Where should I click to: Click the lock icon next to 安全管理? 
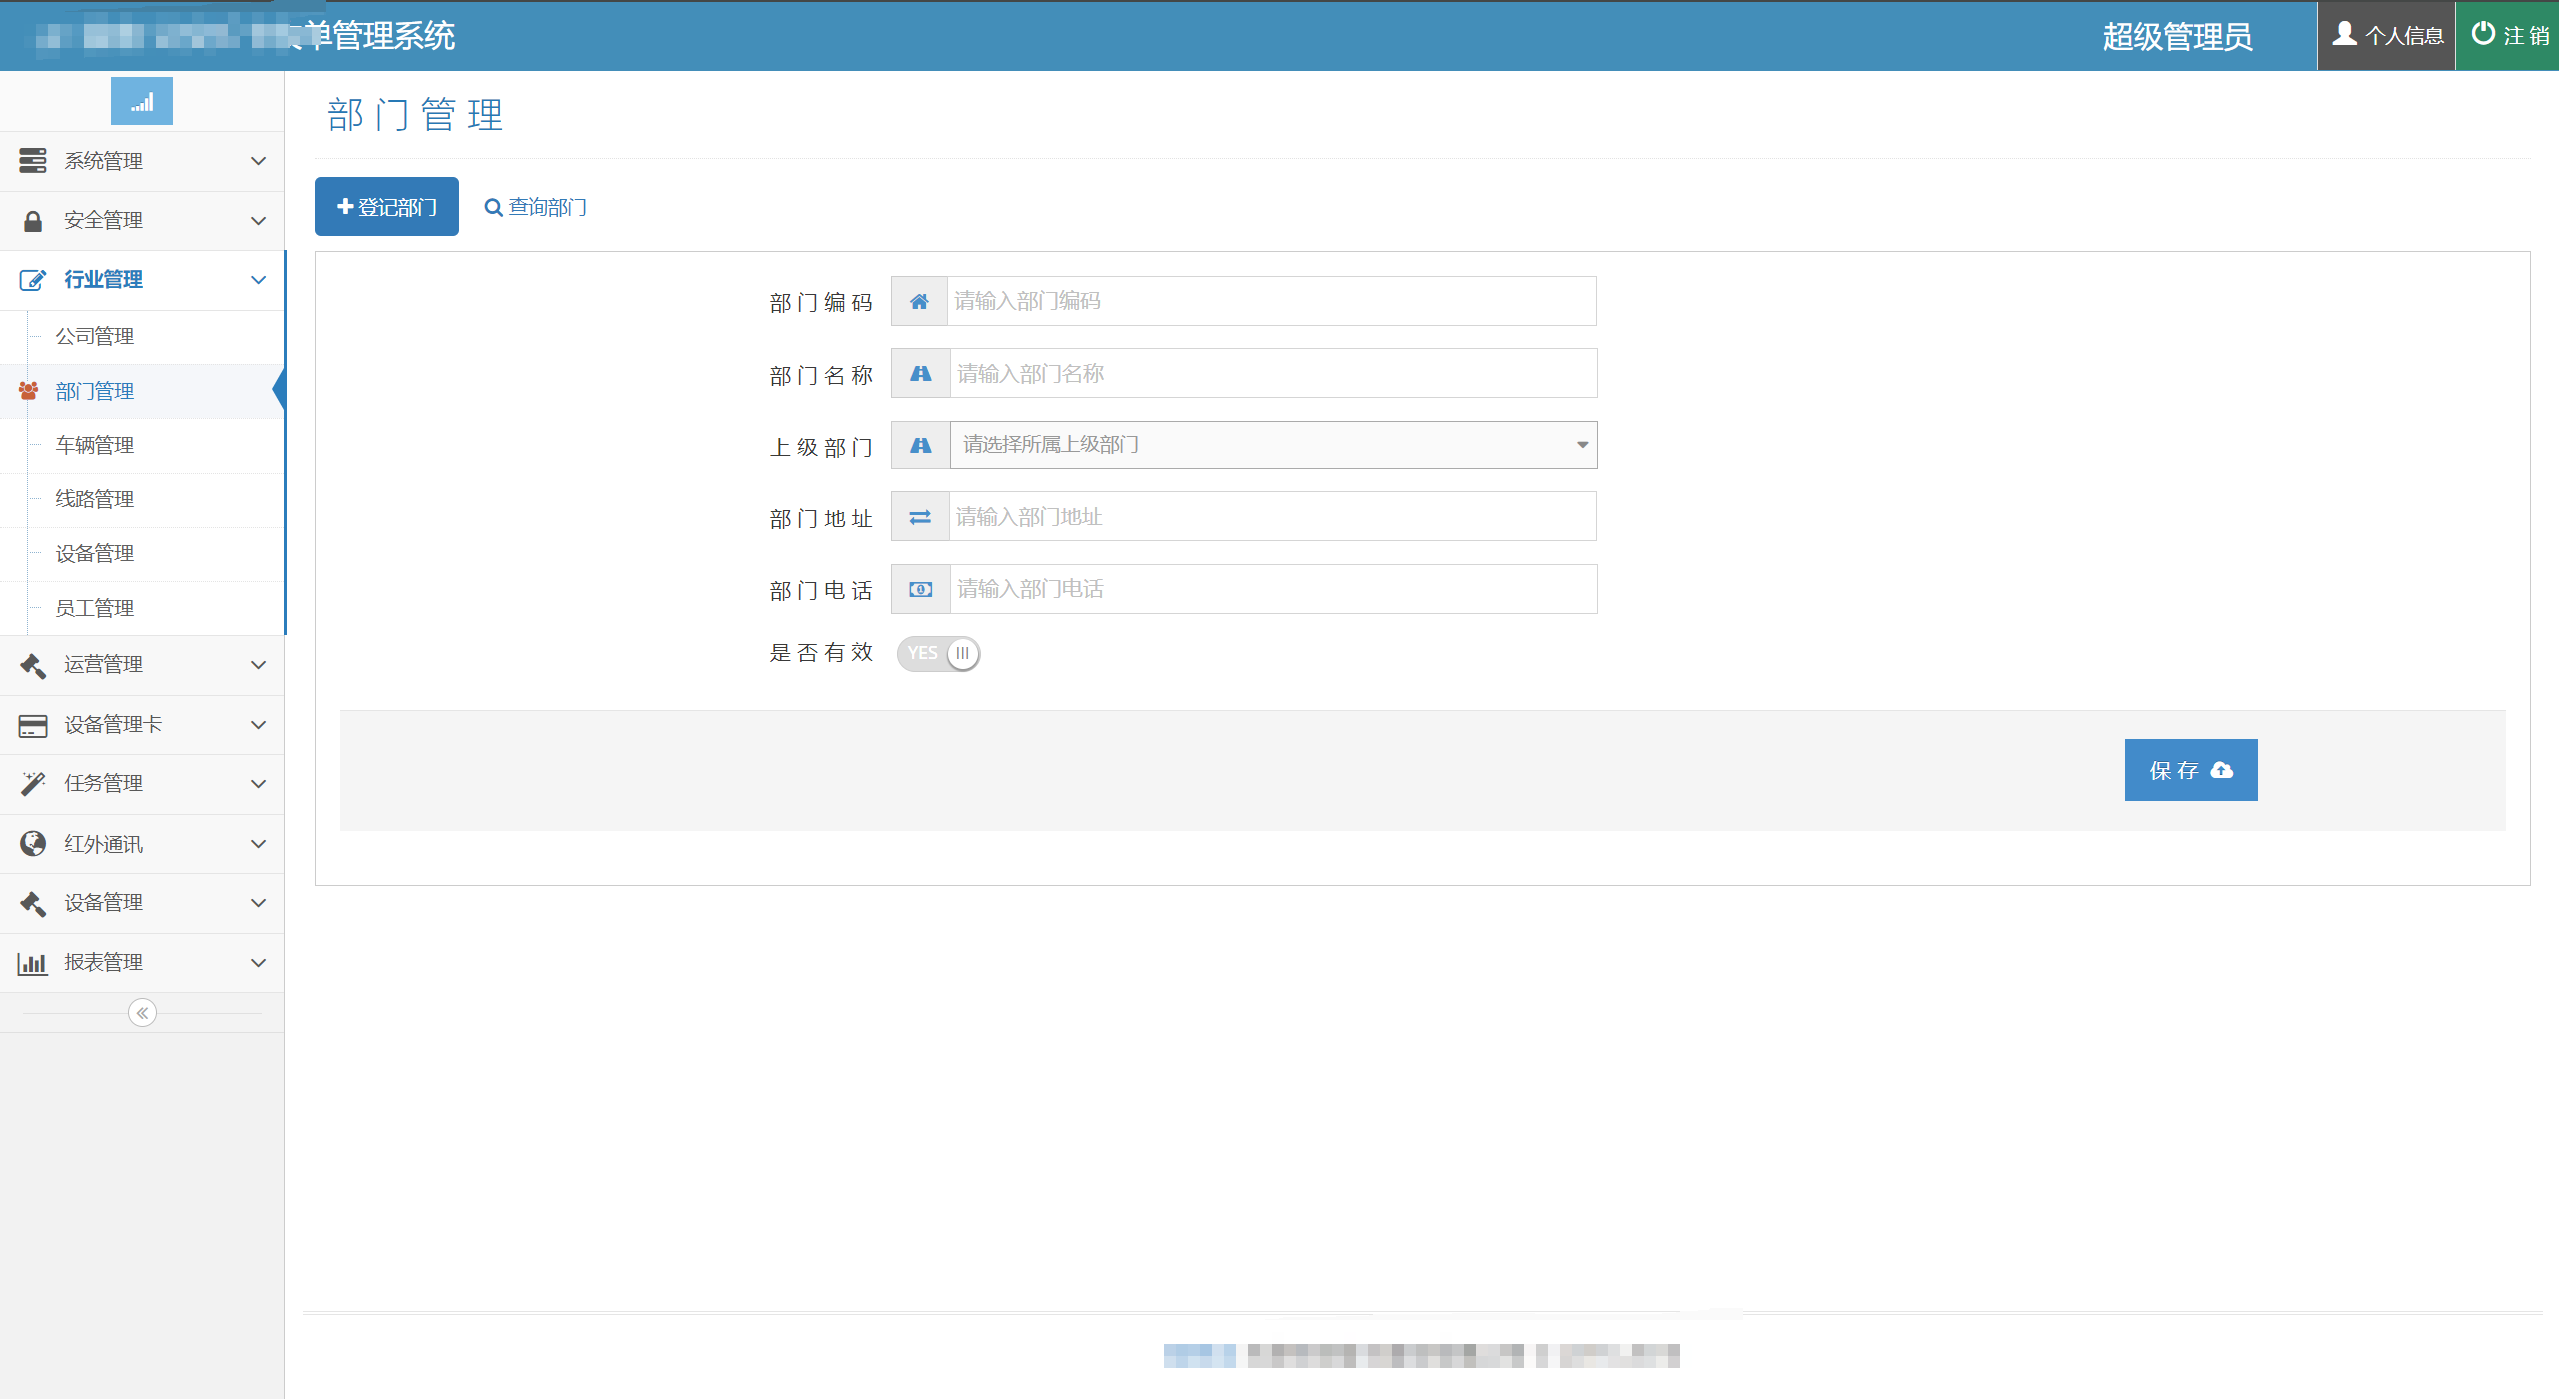point(33,221)
